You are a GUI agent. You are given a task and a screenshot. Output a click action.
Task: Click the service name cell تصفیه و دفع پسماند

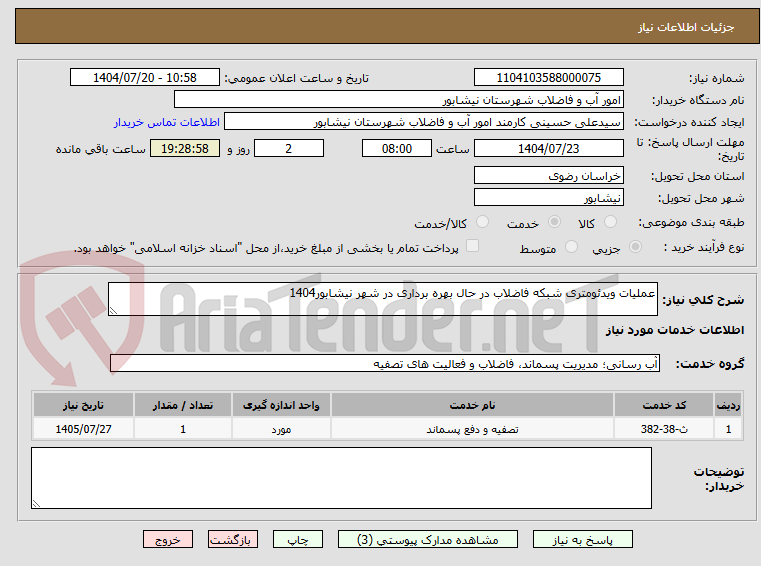472,429
